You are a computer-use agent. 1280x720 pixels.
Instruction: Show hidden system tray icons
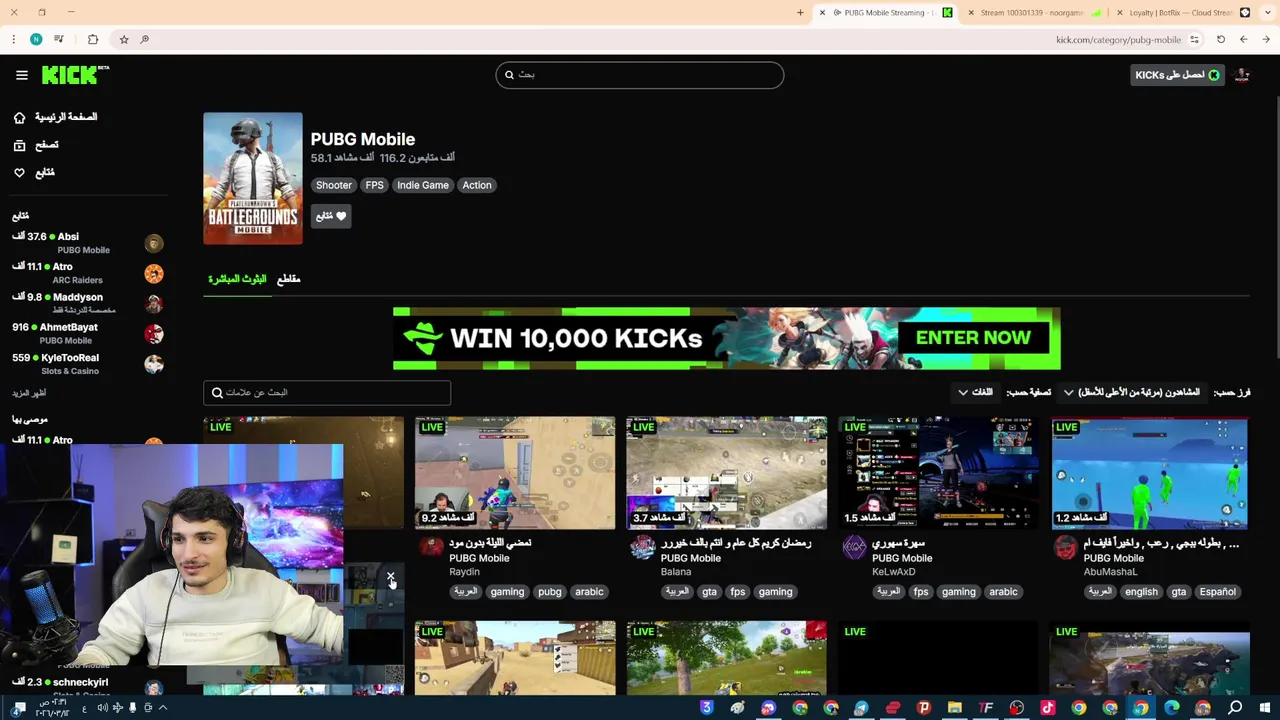[x=163, y=708]
